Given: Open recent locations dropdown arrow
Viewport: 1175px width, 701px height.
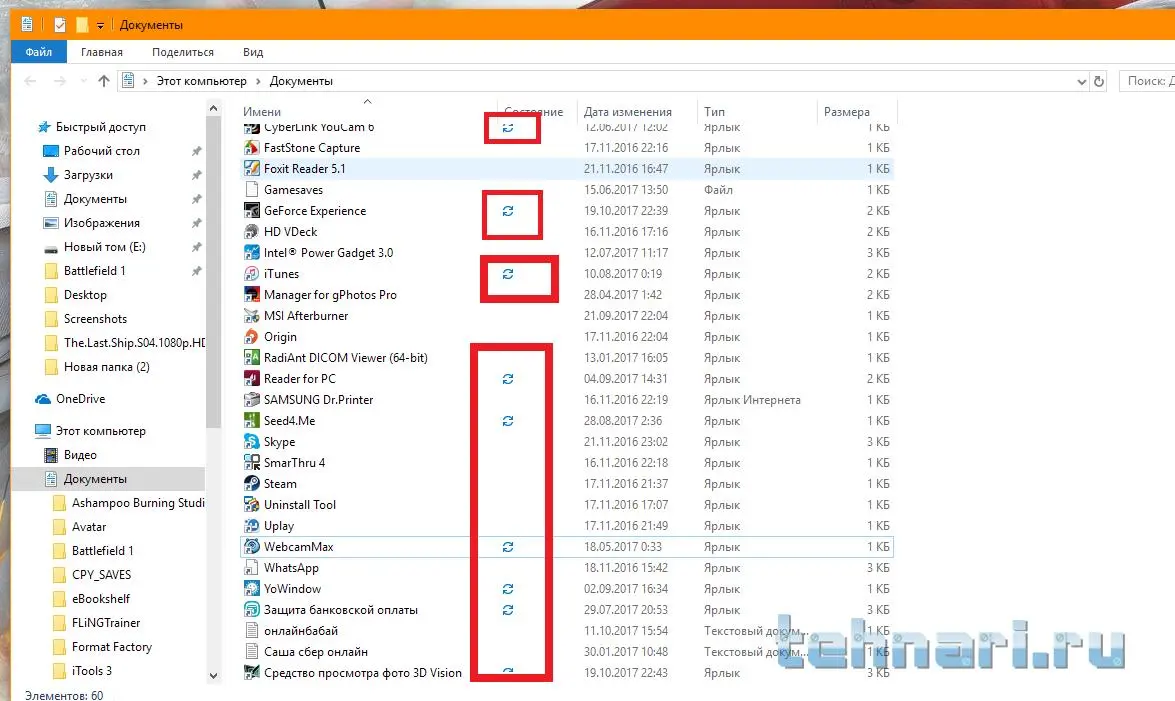Looking at the screenshot, I should 83,81.
